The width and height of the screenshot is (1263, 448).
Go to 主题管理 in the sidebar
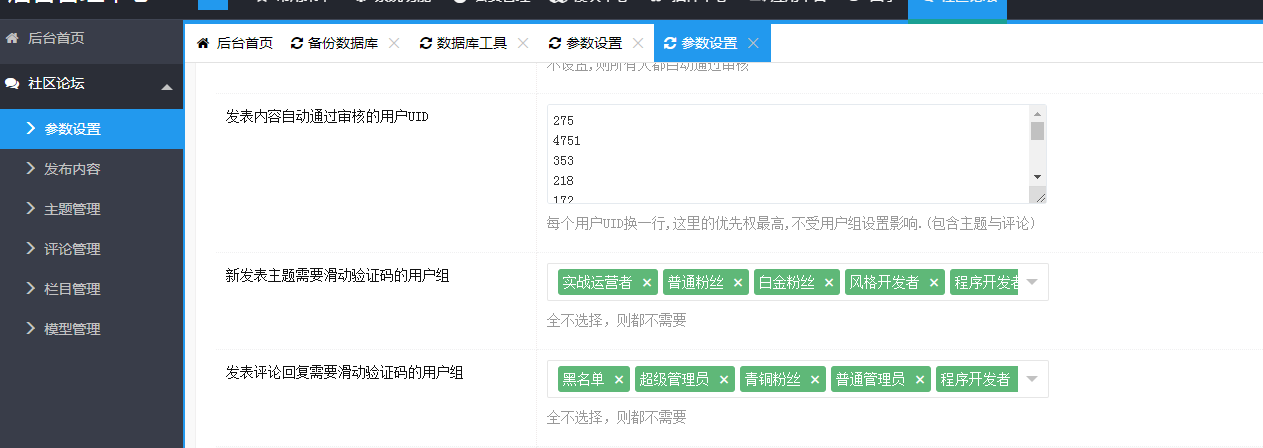click(x=72, y=209)
